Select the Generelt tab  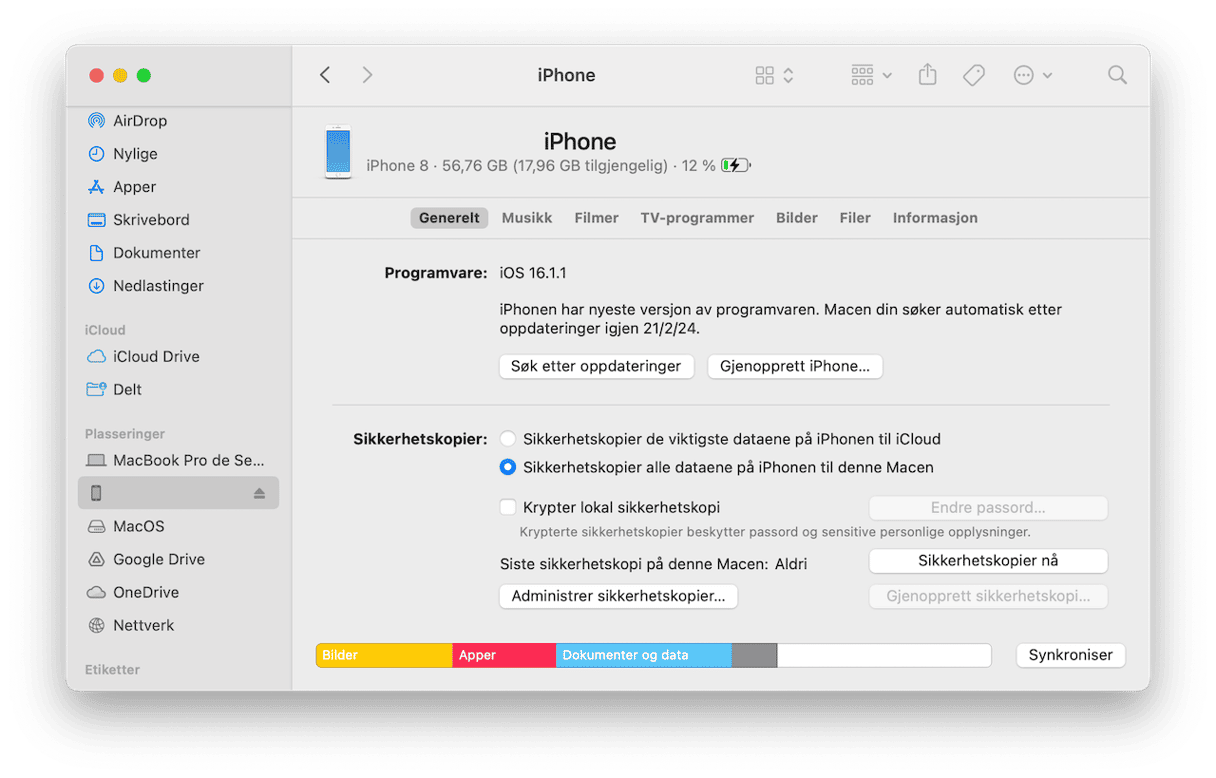point(449,218)
